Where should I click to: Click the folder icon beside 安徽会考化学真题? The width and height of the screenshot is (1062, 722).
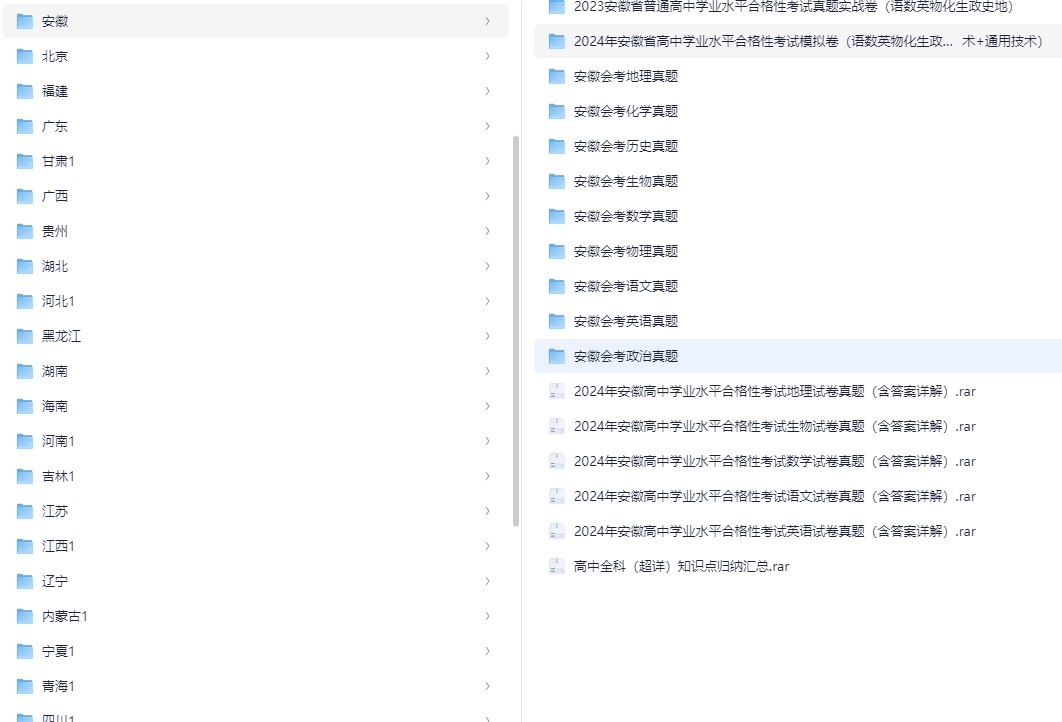(556, 111)
